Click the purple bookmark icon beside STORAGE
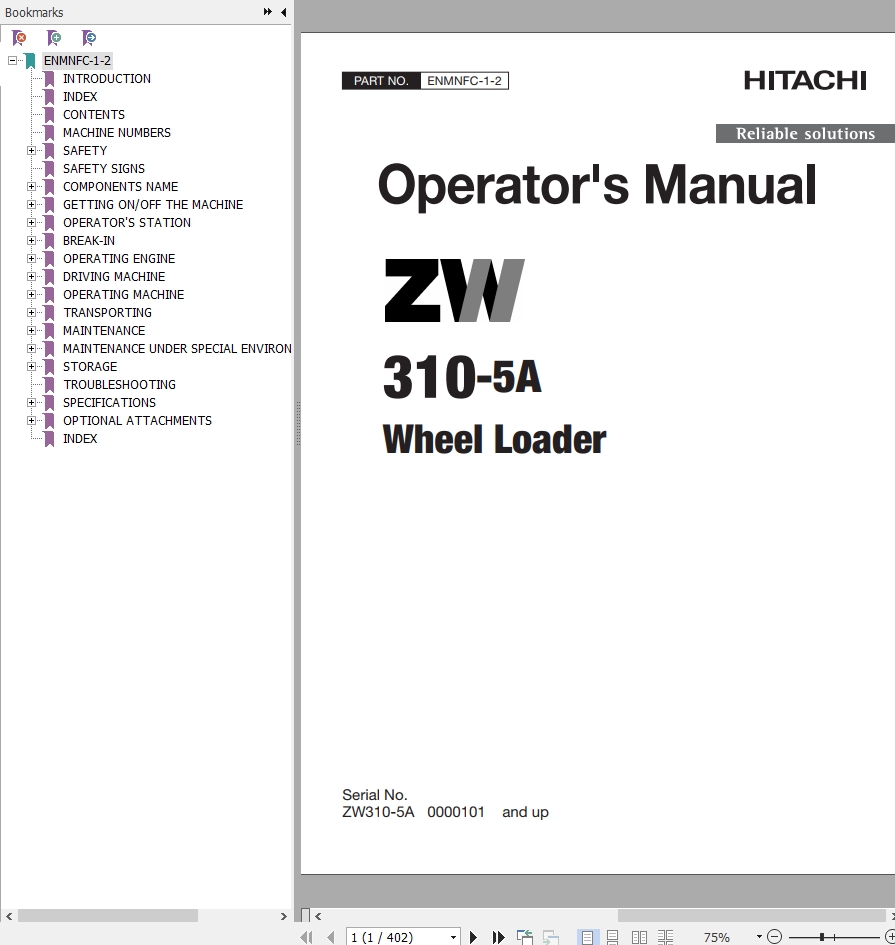The width and height of the screenshot is (895, 945). pyautogui.click(x=49, y=366)
